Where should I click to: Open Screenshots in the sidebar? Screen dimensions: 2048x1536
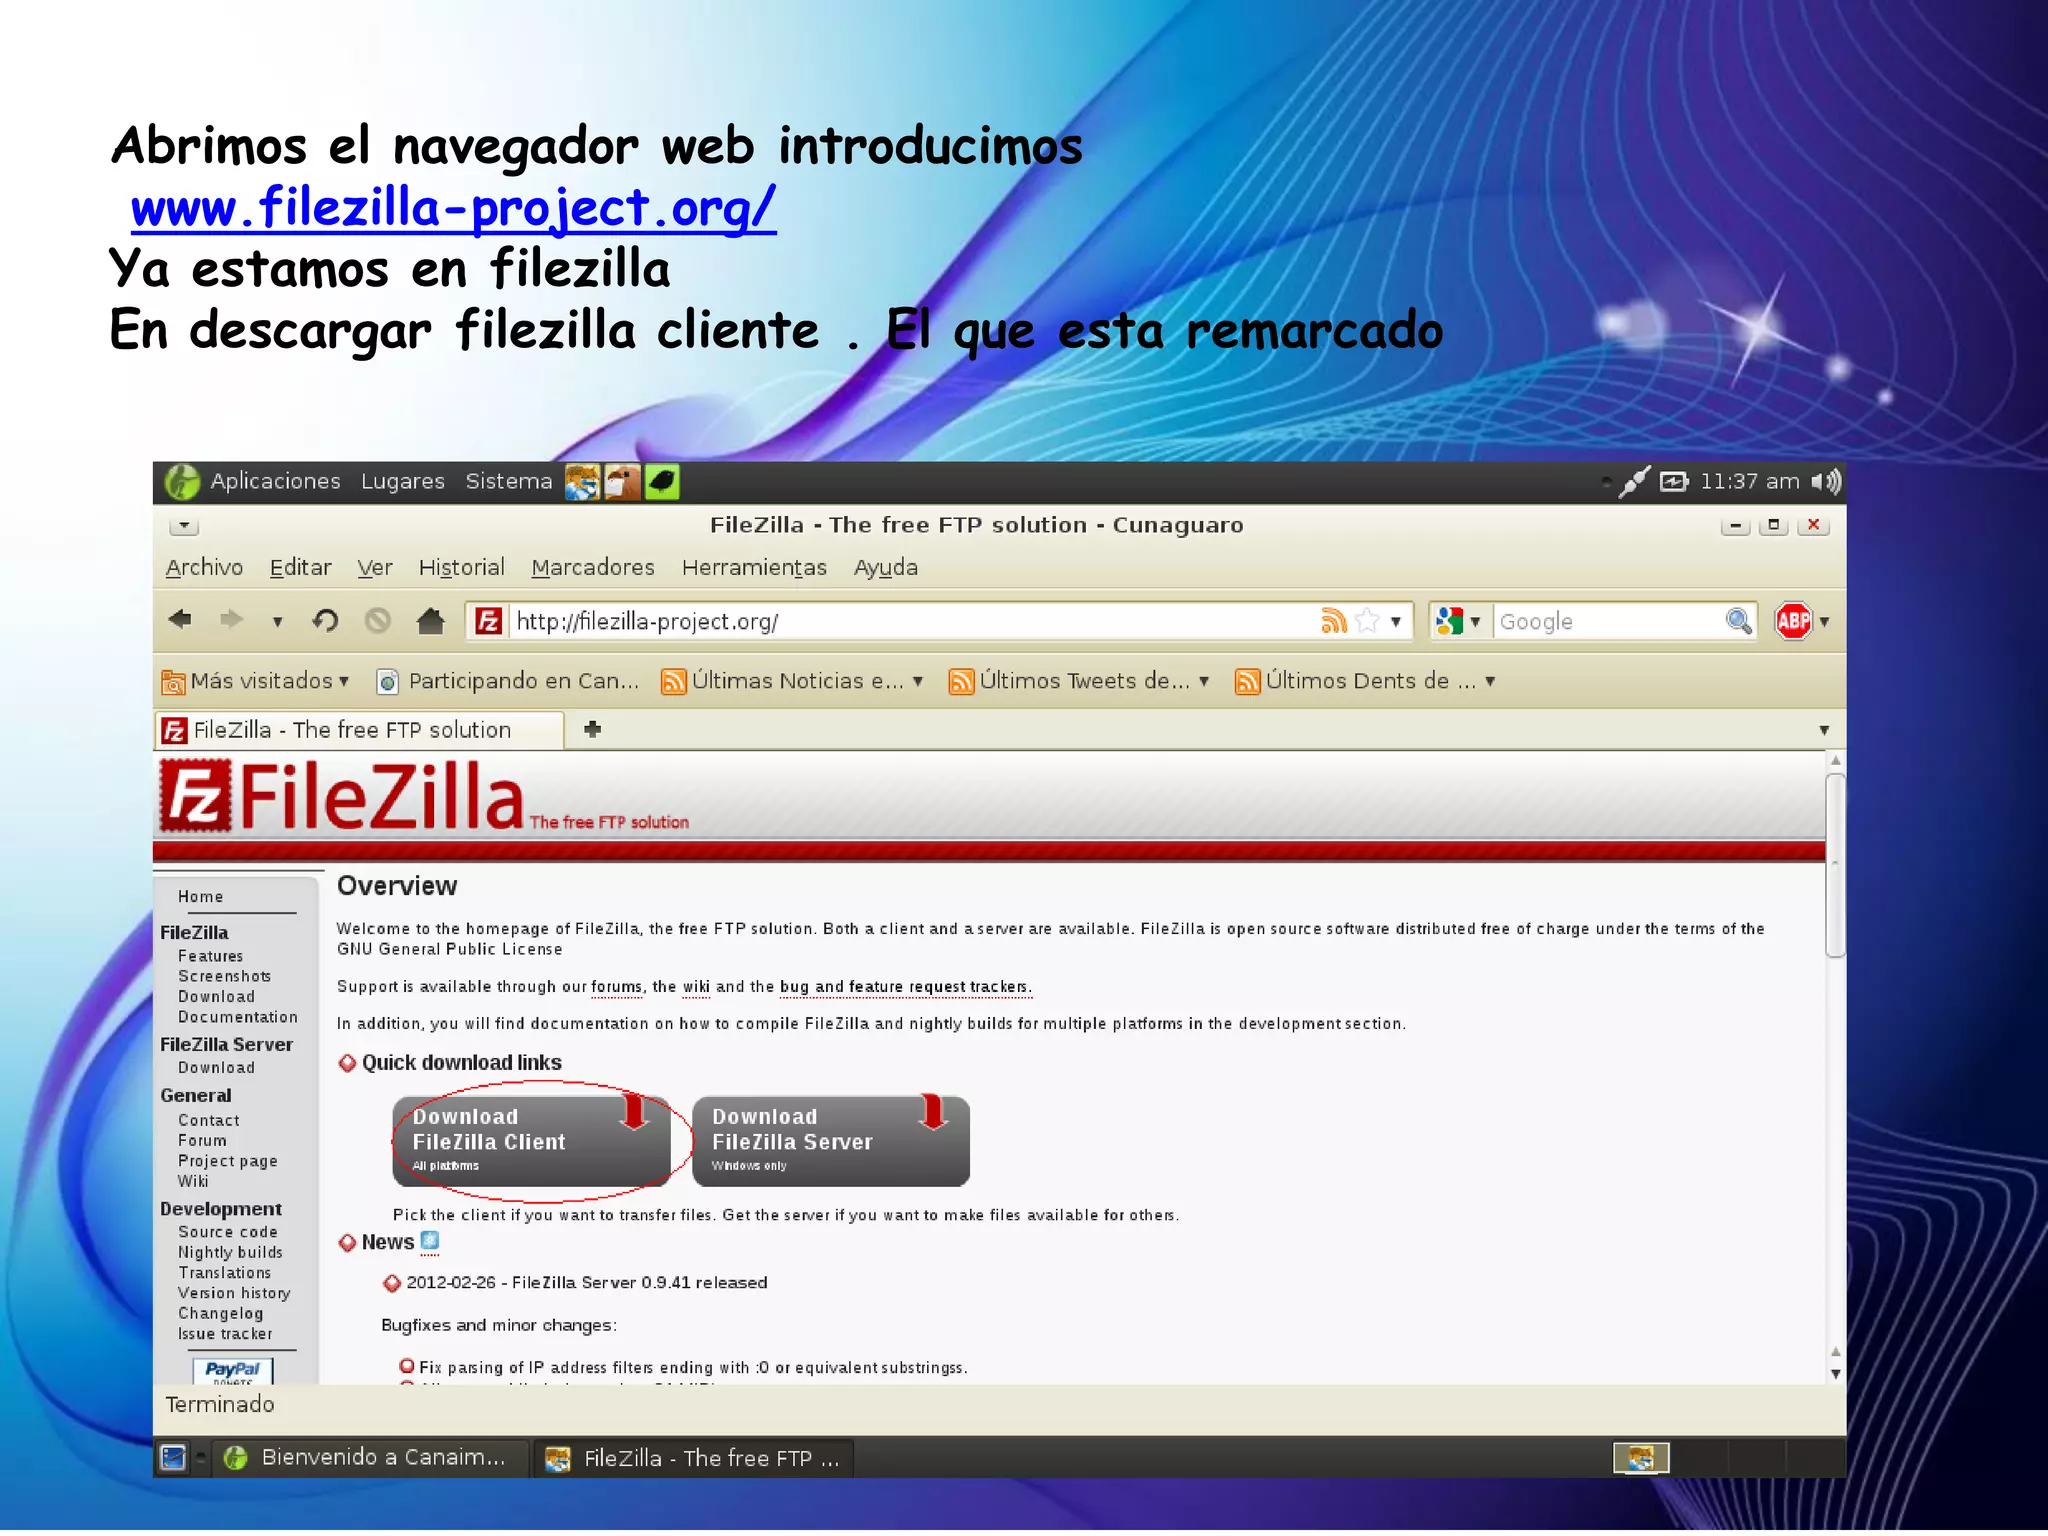(224, 976)
